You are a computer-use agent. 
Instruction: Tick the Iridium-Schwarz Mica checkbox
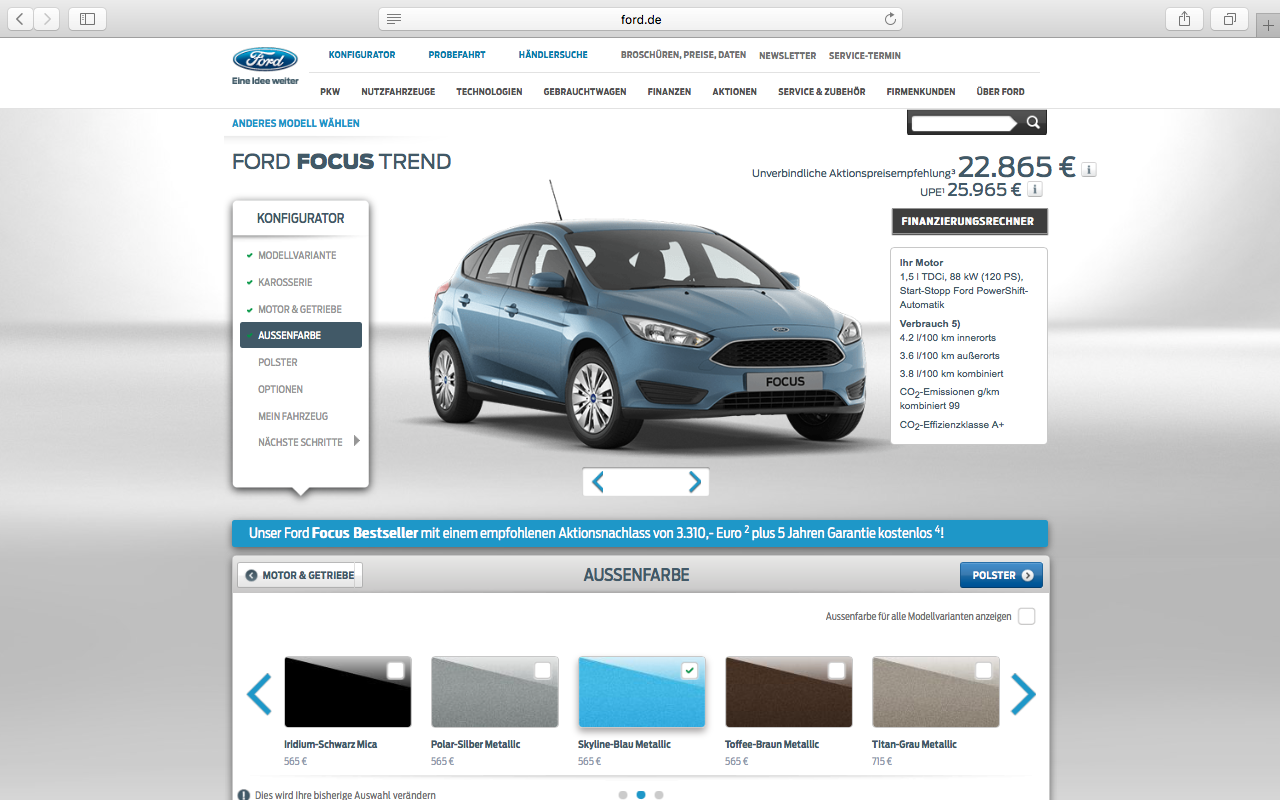coord(396,670)
